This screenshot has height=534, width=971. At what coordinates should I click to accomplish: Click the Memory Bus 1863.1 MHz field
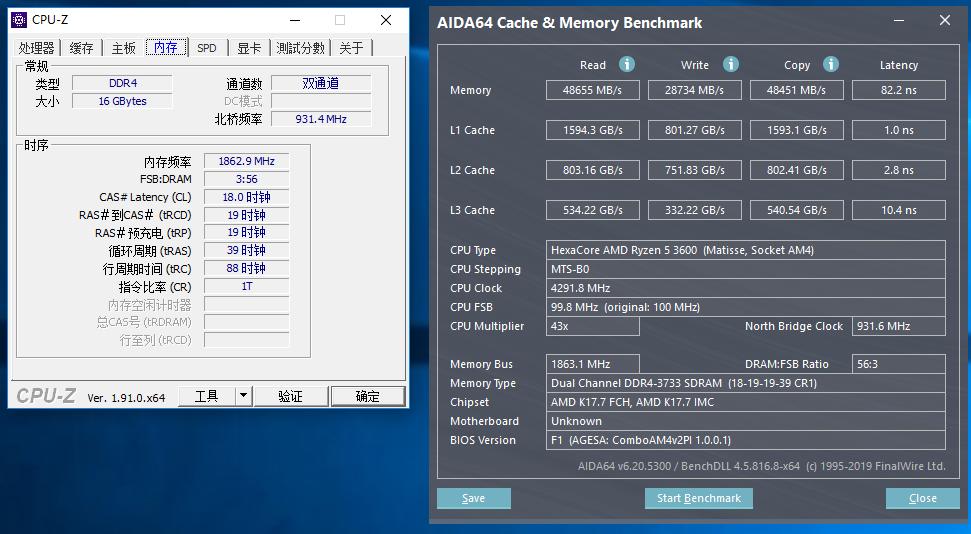pyautogui.click(x=593, y=364)
